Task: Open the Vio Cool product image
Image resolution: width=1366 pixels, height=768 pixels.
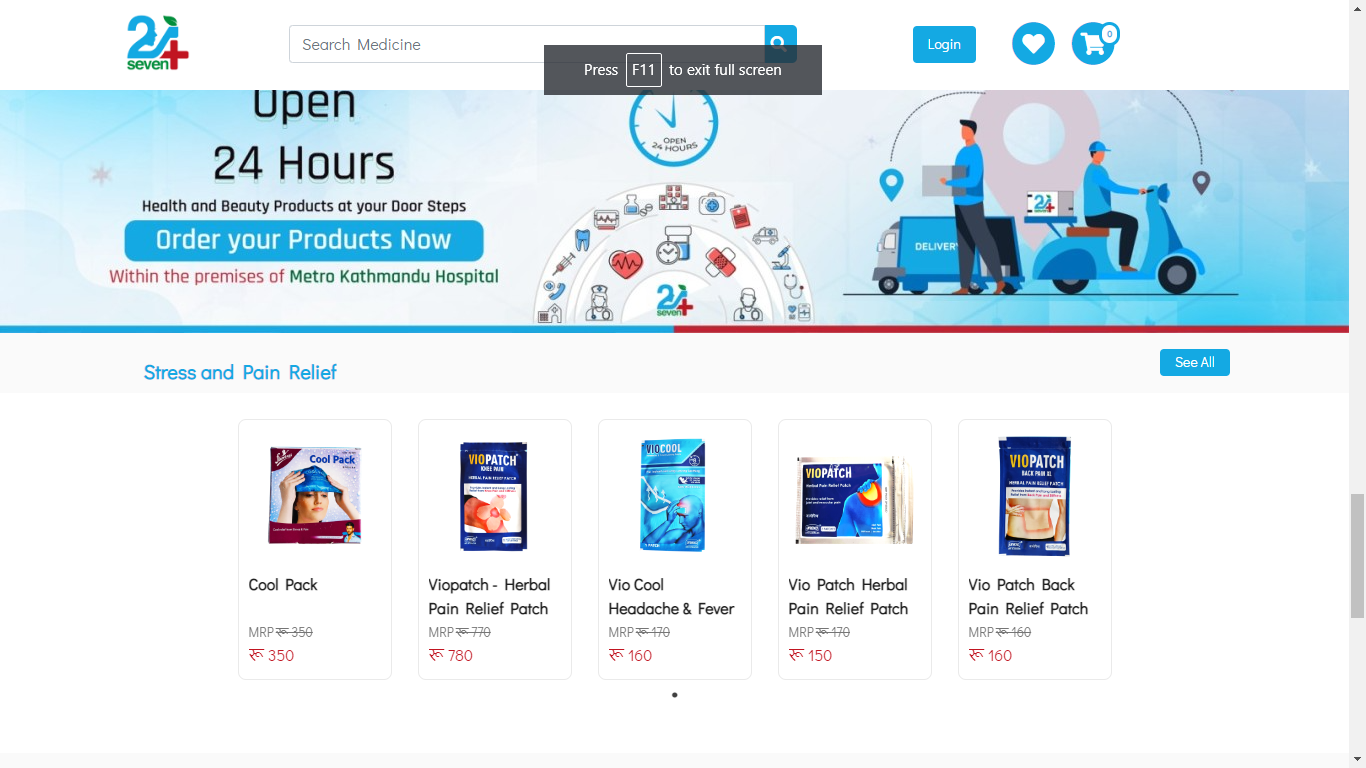Action: [x=674, y=495]
